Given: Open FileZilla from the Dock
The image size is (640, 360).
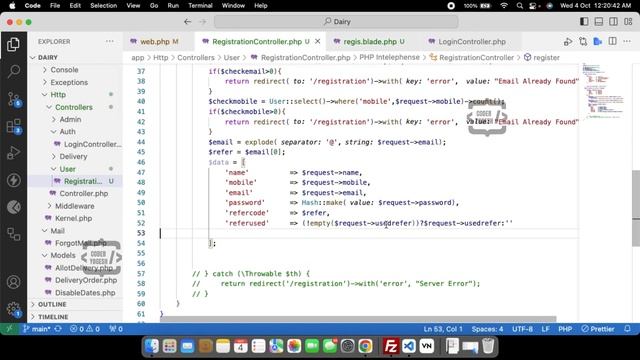Looking at the screenshot, I should pyautogui.click(x=390, y=347).
